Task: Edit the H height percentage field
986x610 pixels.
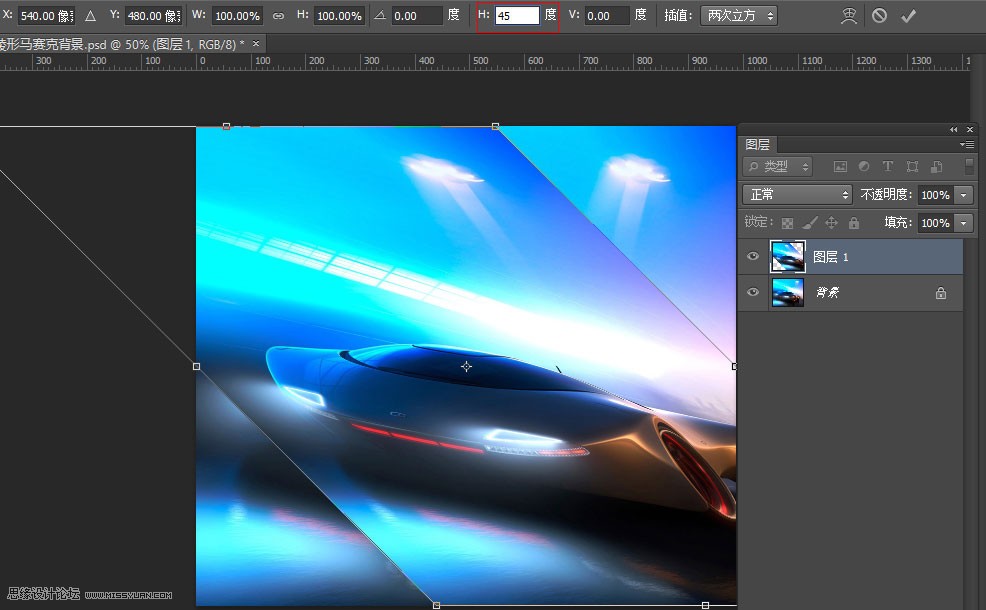Action: pyautogui.click(x=339, y=16)
